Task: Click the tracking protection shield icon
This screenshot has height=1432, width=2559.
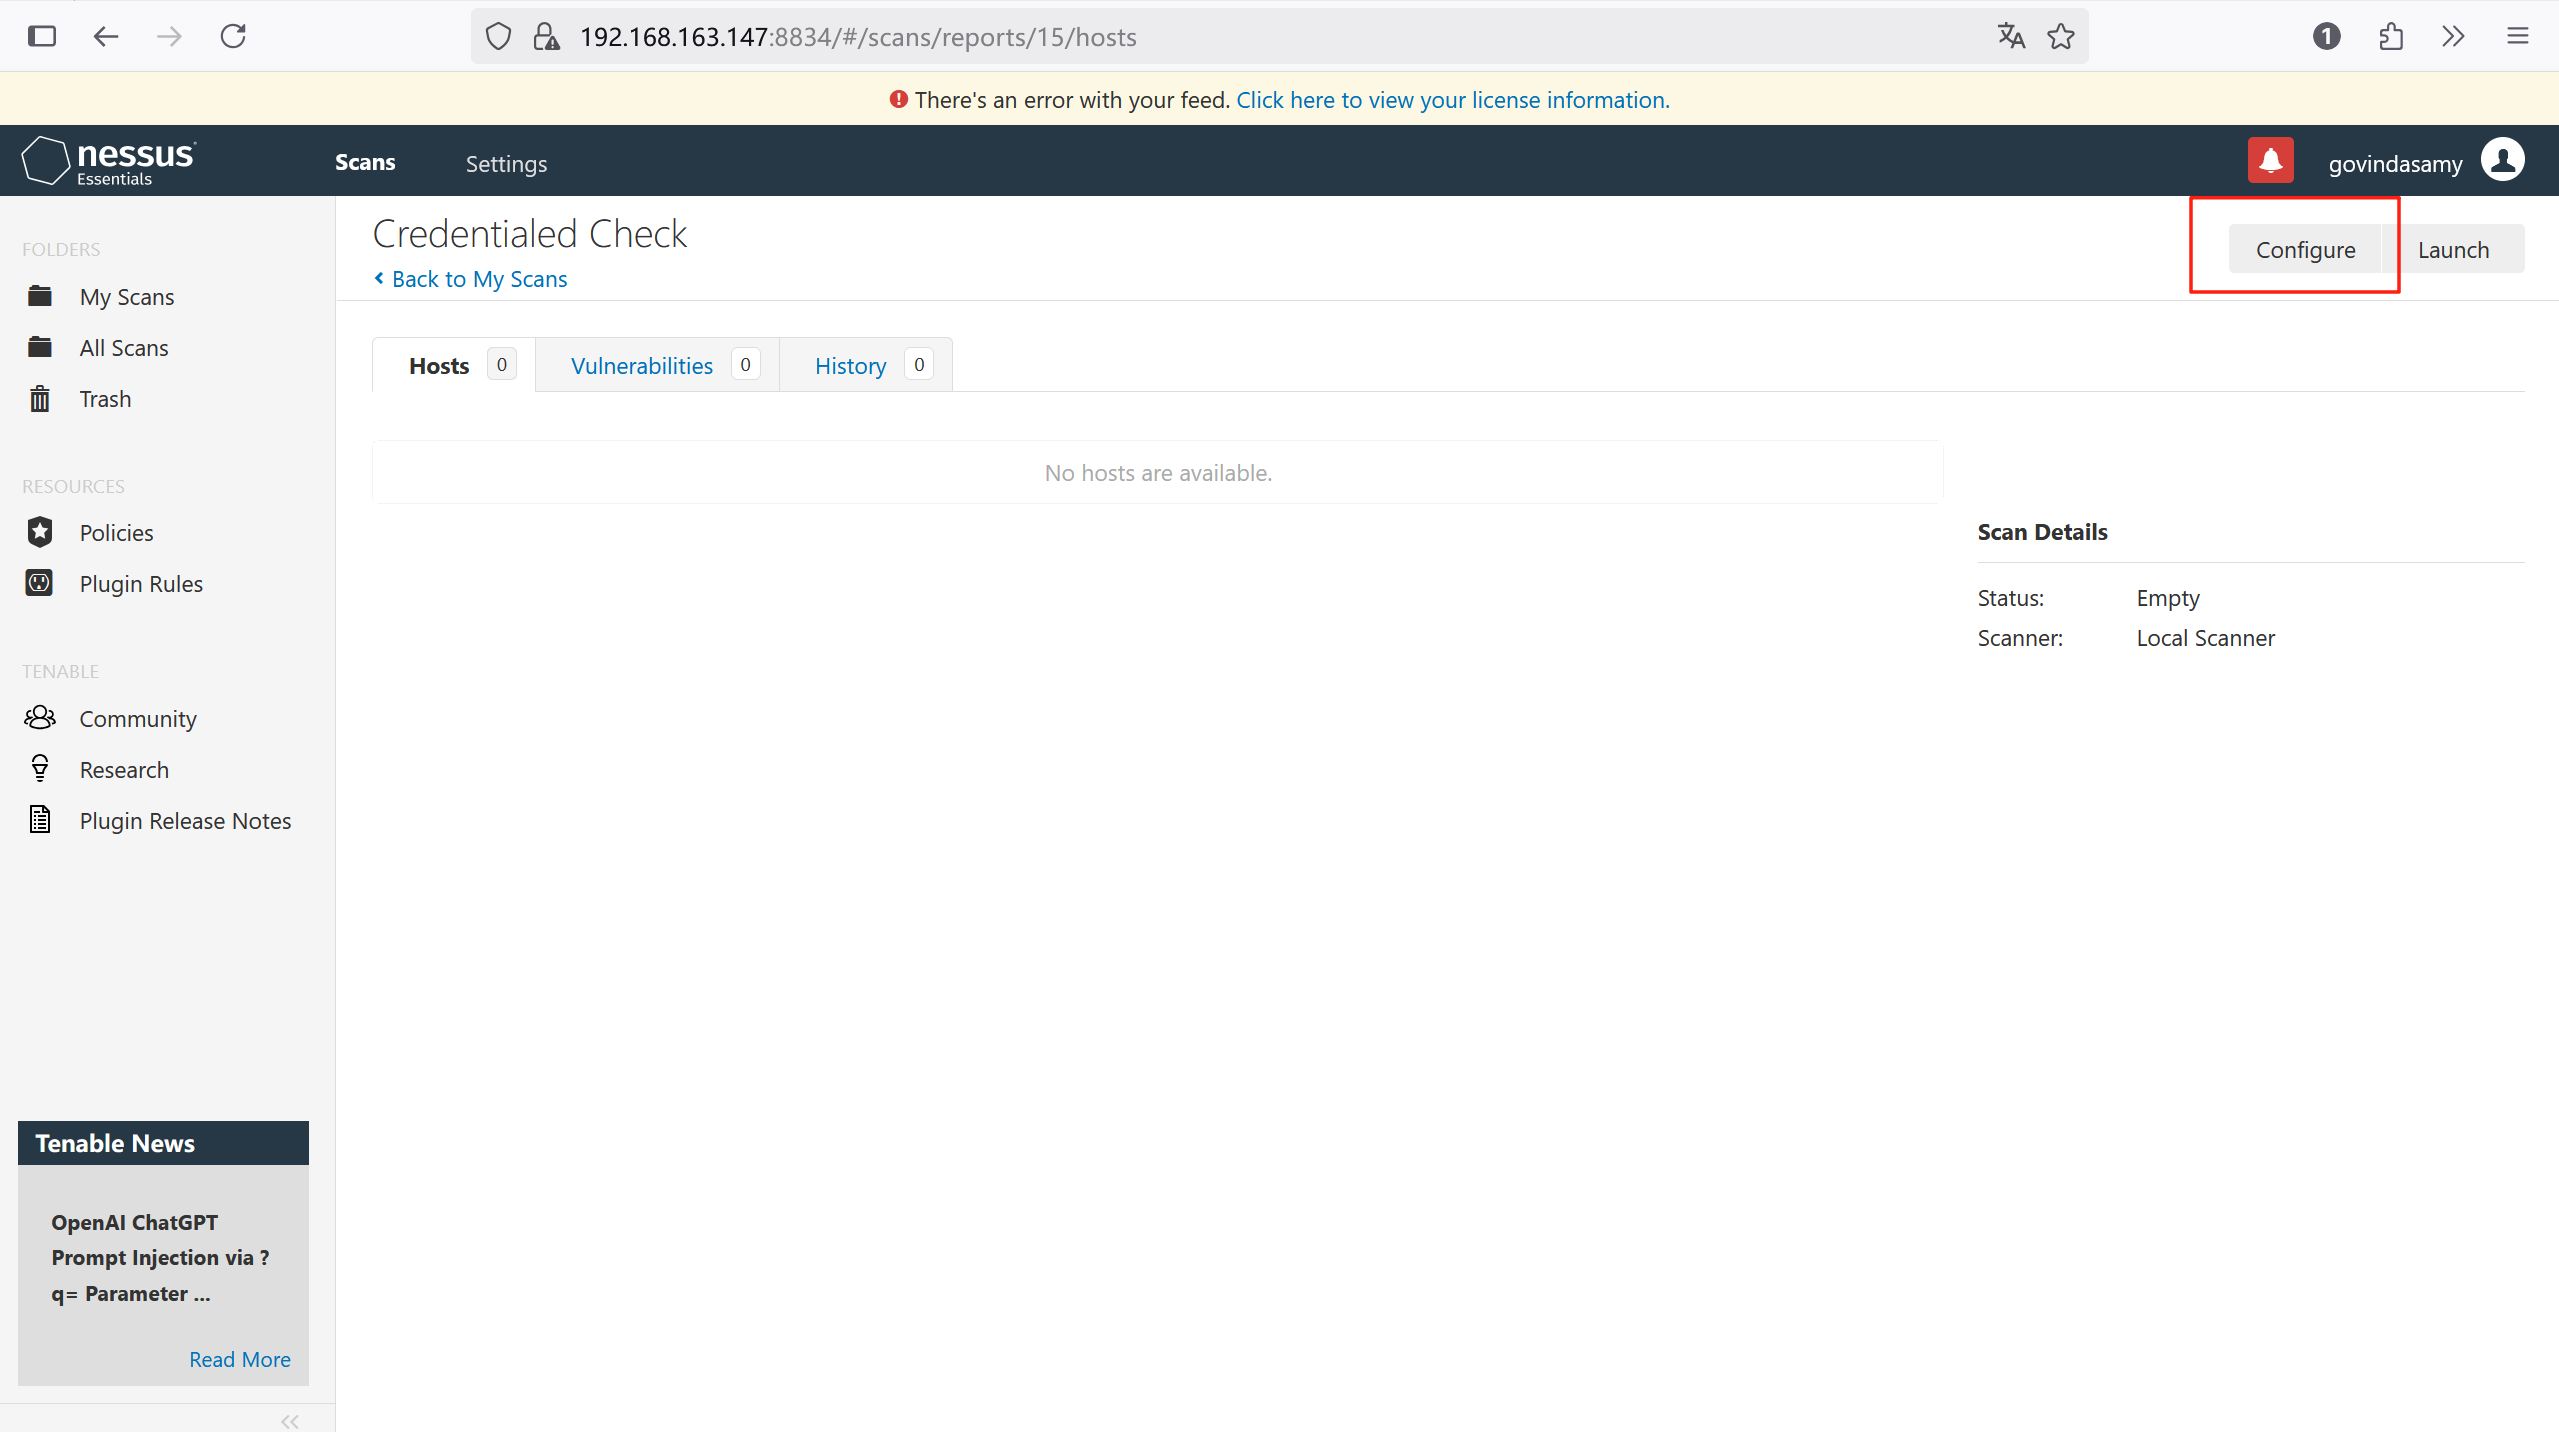Action: pos(498,37)
